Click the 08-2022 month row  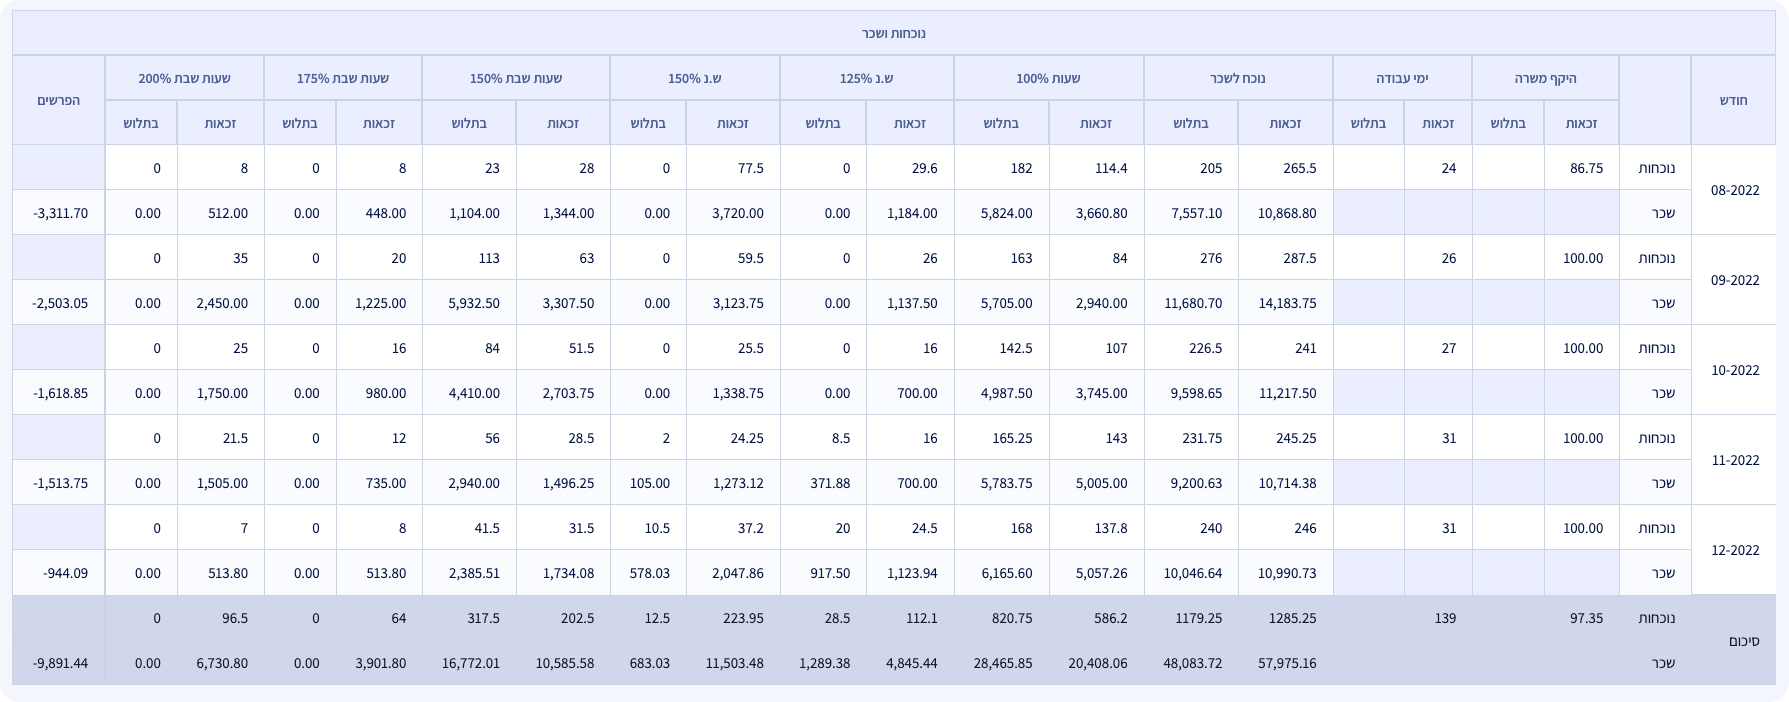pos(1734,190)
